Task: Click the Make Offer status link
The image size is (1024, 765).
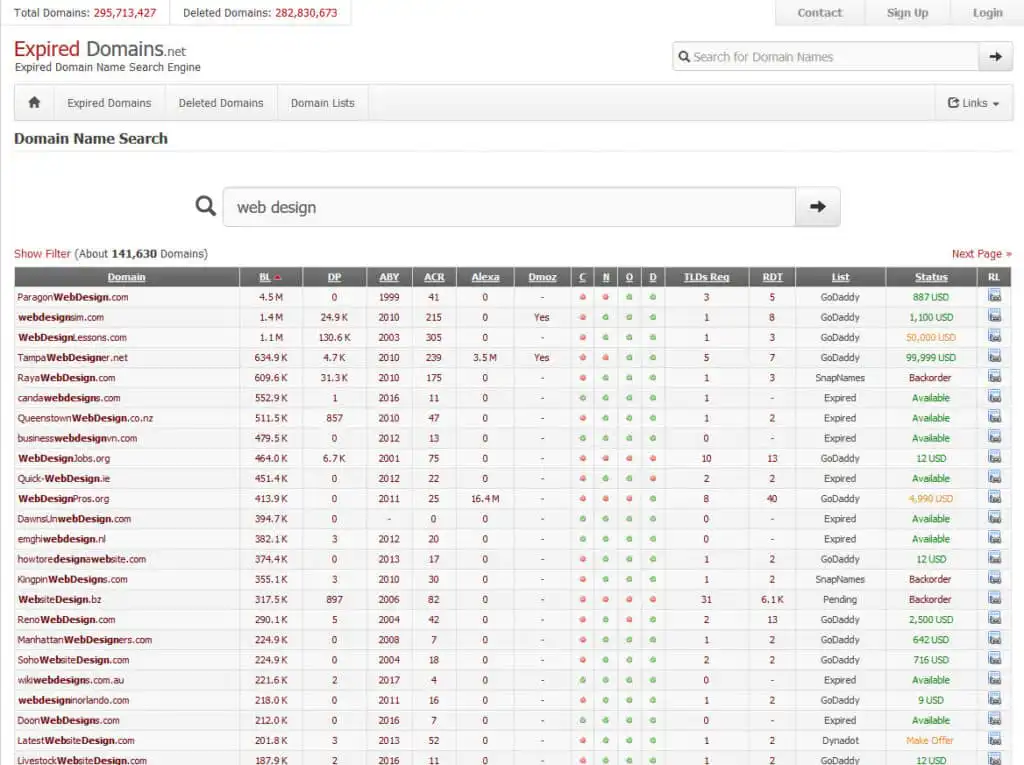Action: pyautogui.click(x=930, y=740)
